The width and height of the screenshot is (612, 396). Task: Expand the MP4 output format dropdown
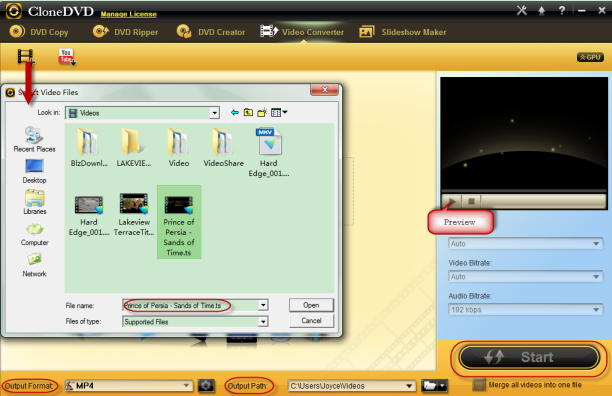pyautogui.click(x=129, y=386)
